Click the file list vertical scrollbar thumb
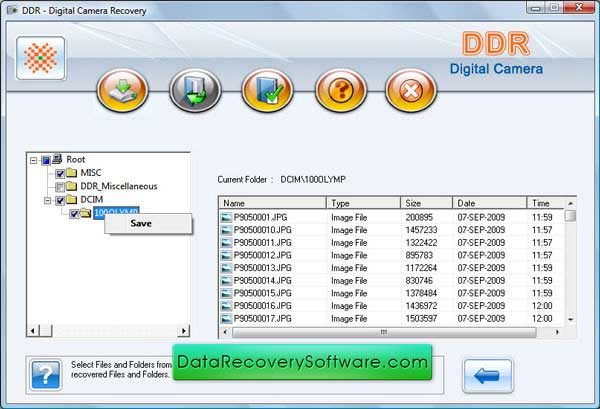 571,216
